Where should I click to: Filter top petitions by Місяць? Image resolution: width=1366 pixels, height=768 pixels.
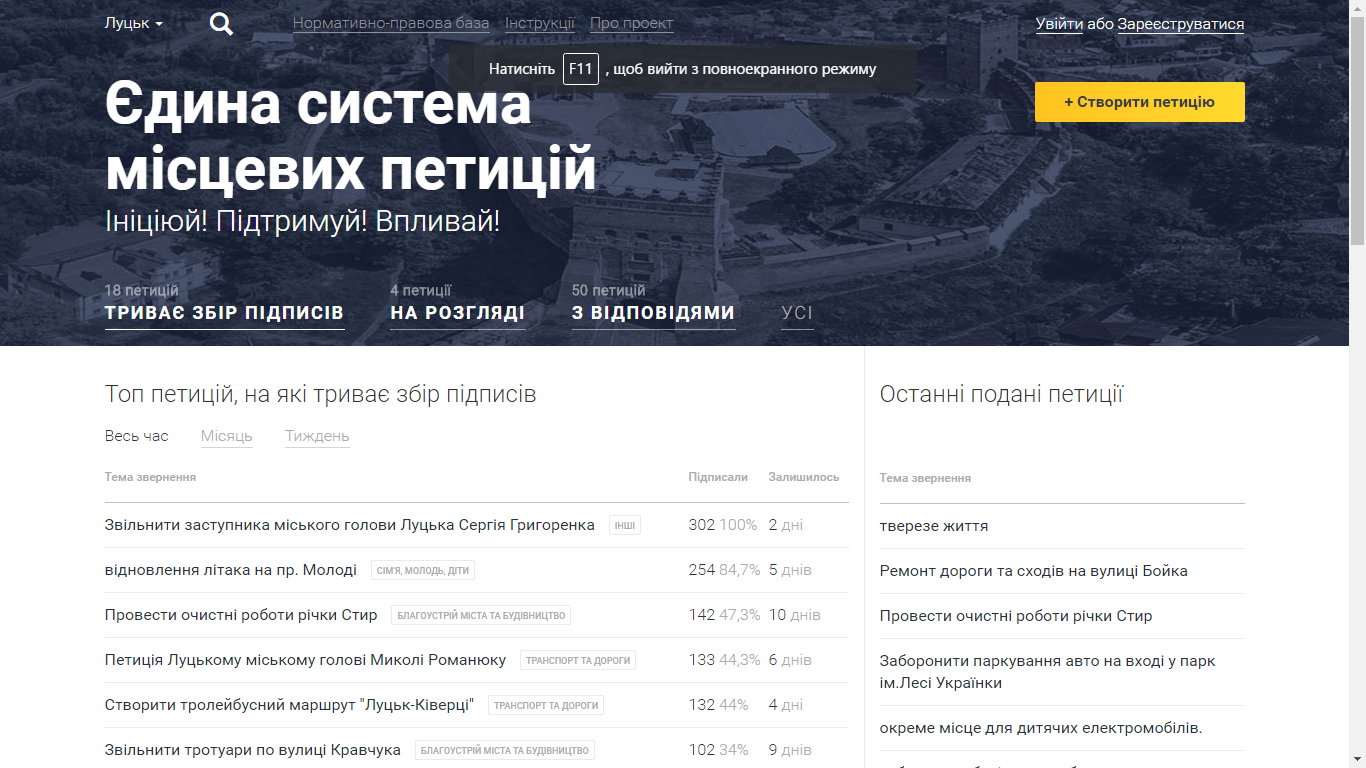tap(228, 436)
